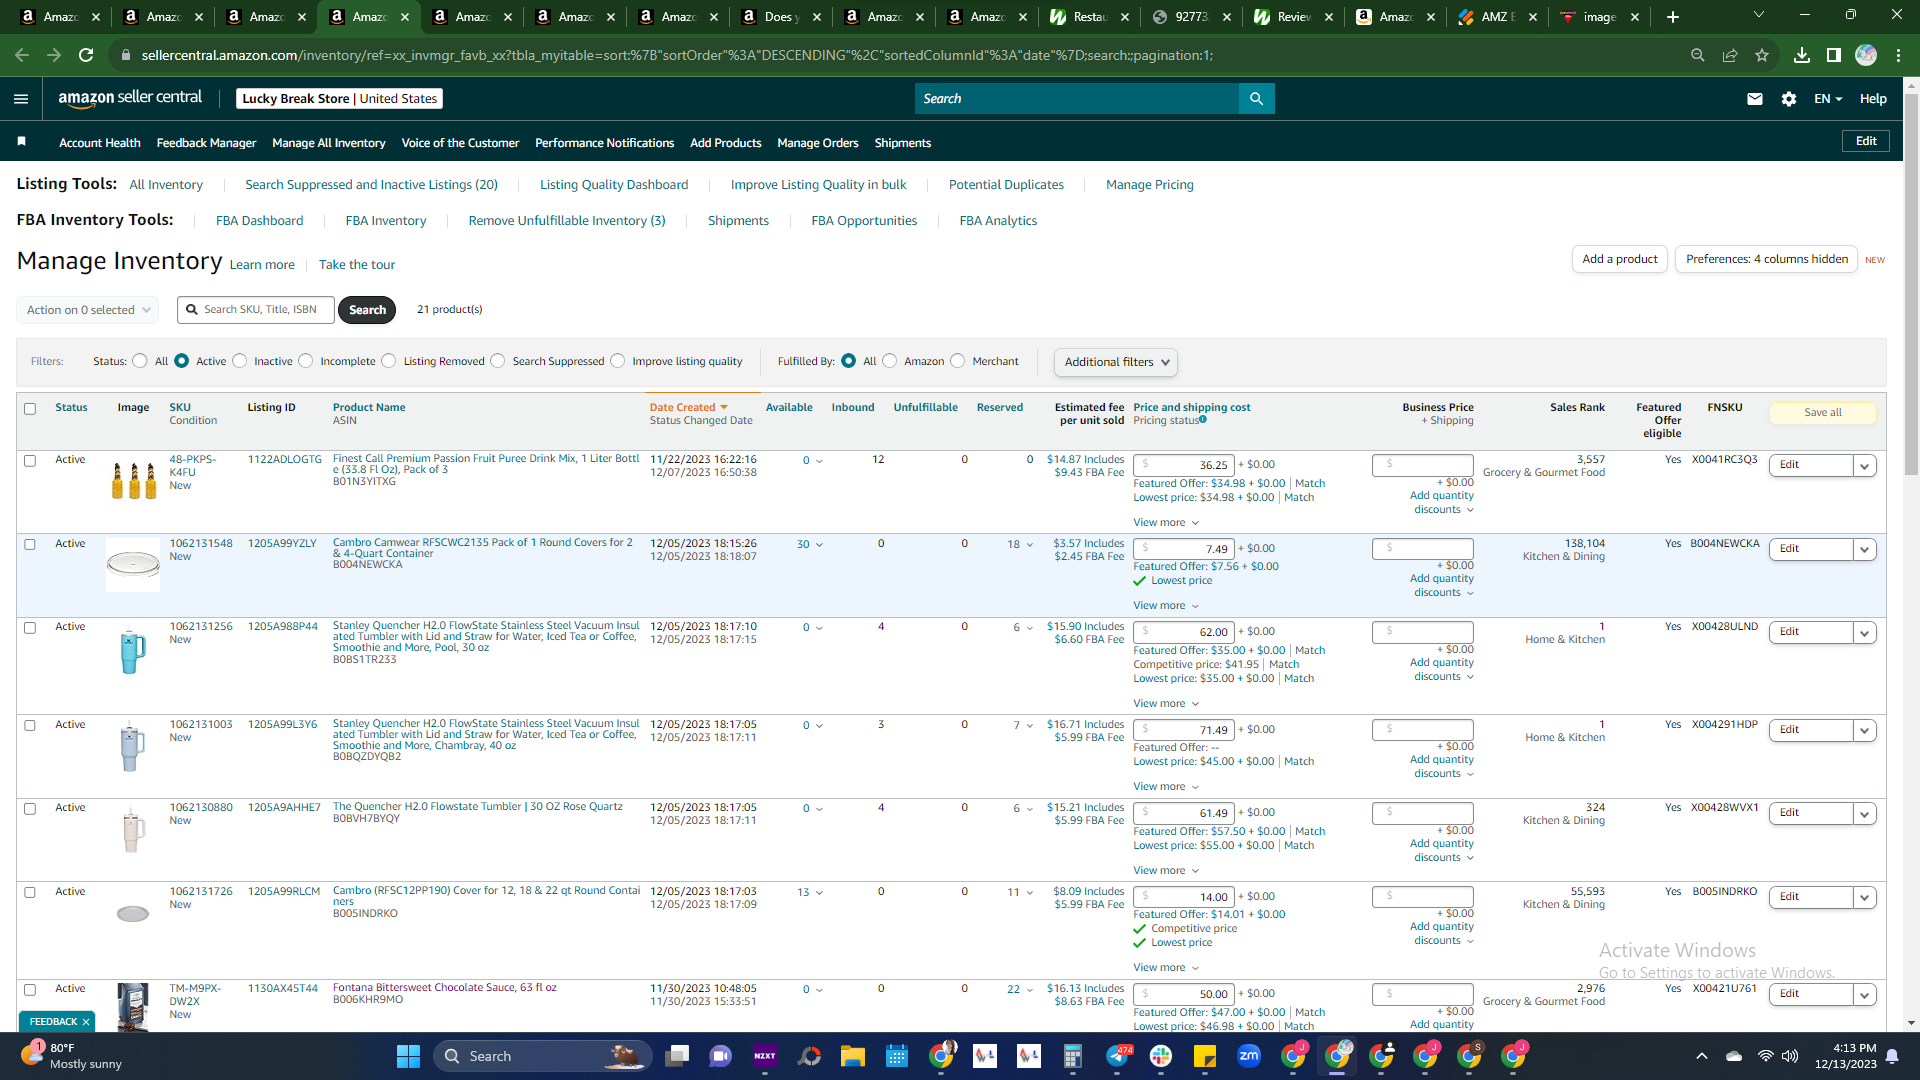Screen dimensions: 1920x1080
Task: Click the Pricing status info icon
Action: coord(1203,420)
